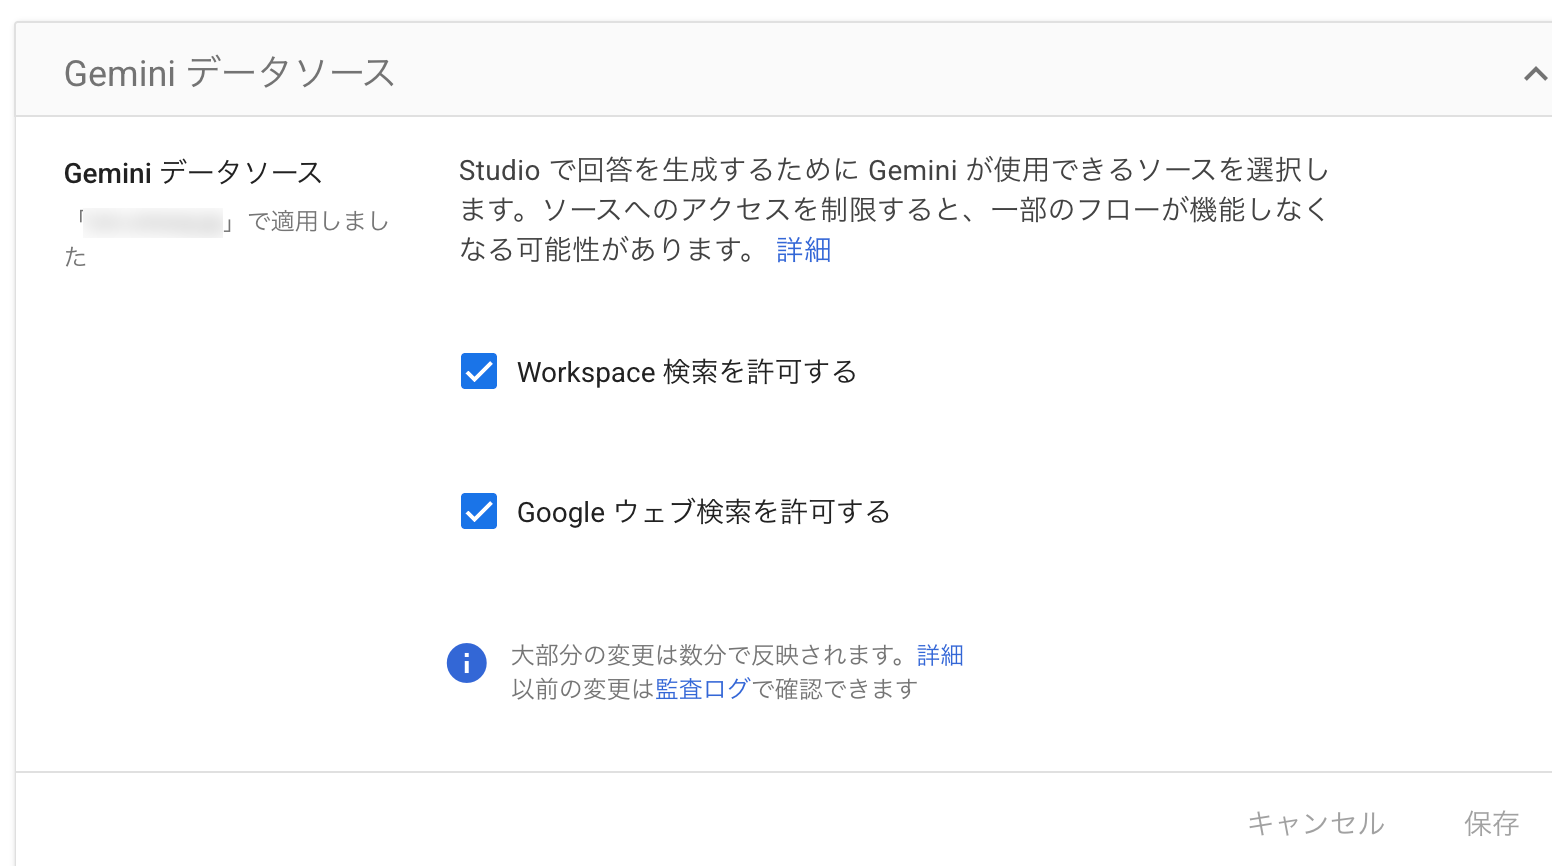1552x866 pixels.
Task: Select the bold Gemini データソース setting label
Action: 193,173
